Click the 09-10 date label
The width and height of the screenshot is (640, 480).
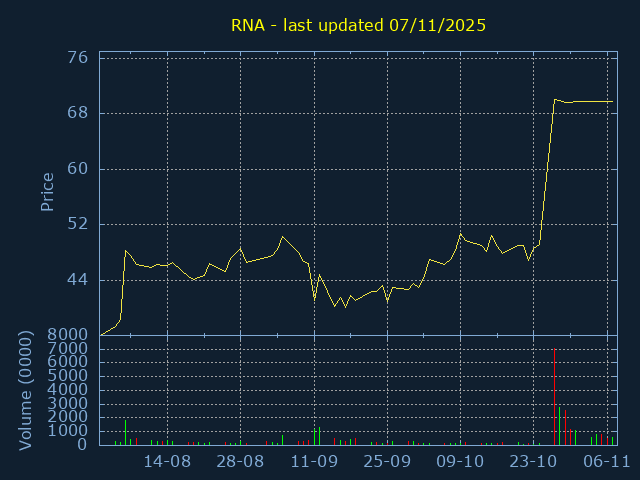[x=460, y=462]
